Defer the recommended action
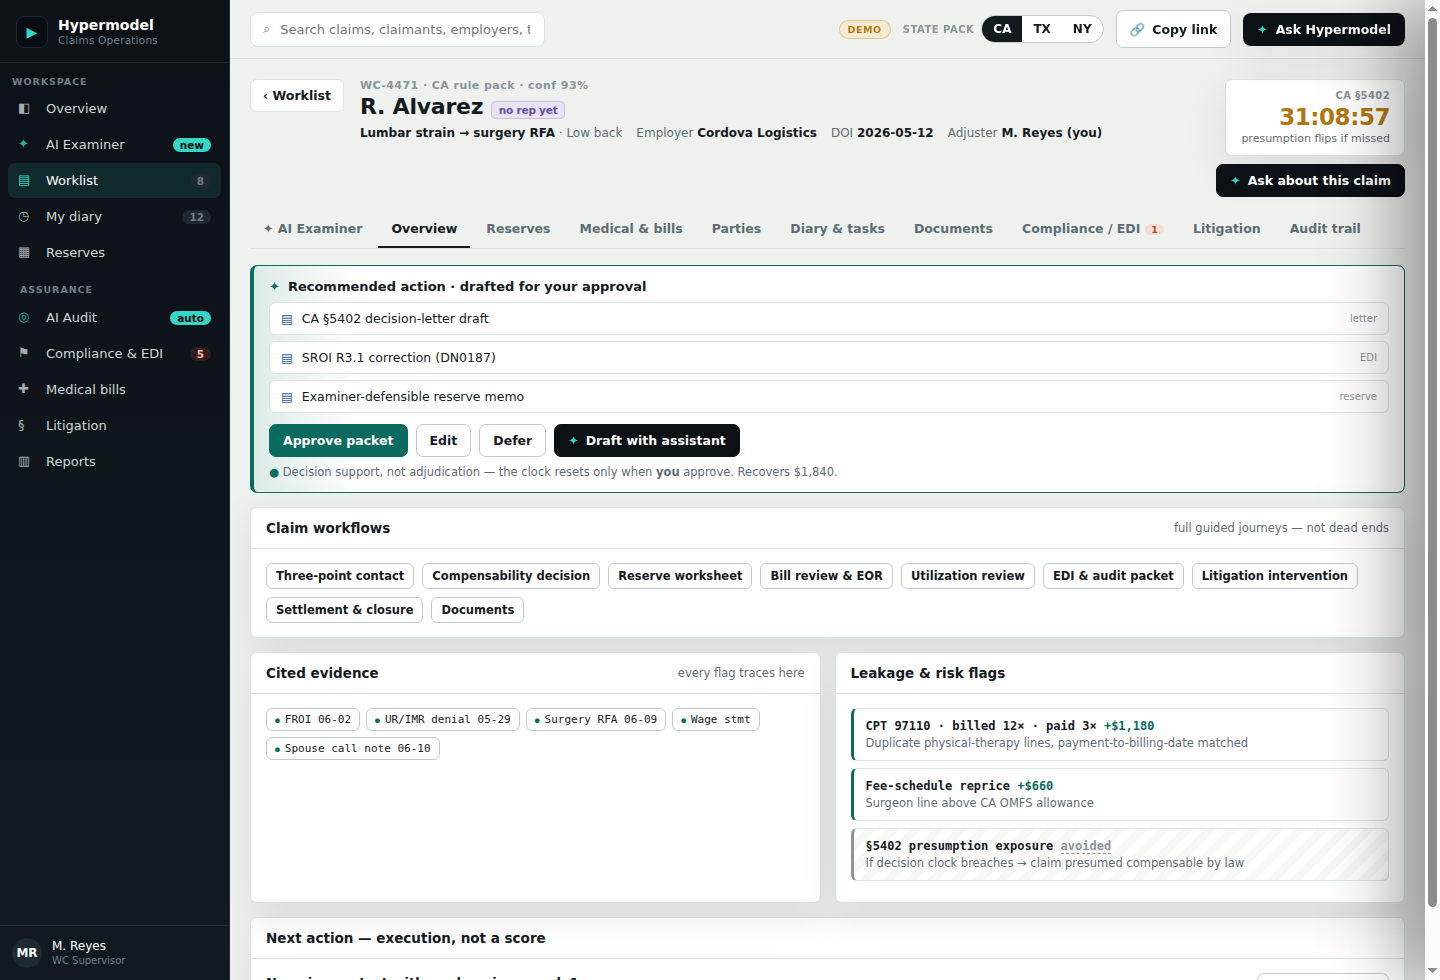 513,441
